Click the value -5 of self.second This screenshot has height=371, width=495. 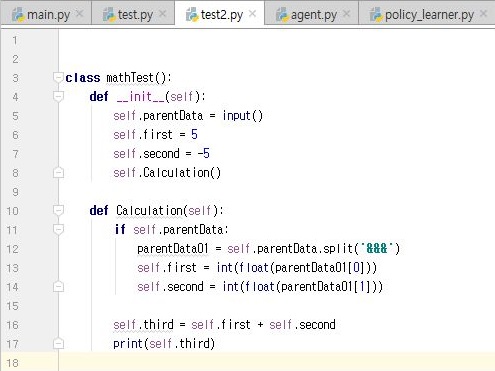(203, 154)
